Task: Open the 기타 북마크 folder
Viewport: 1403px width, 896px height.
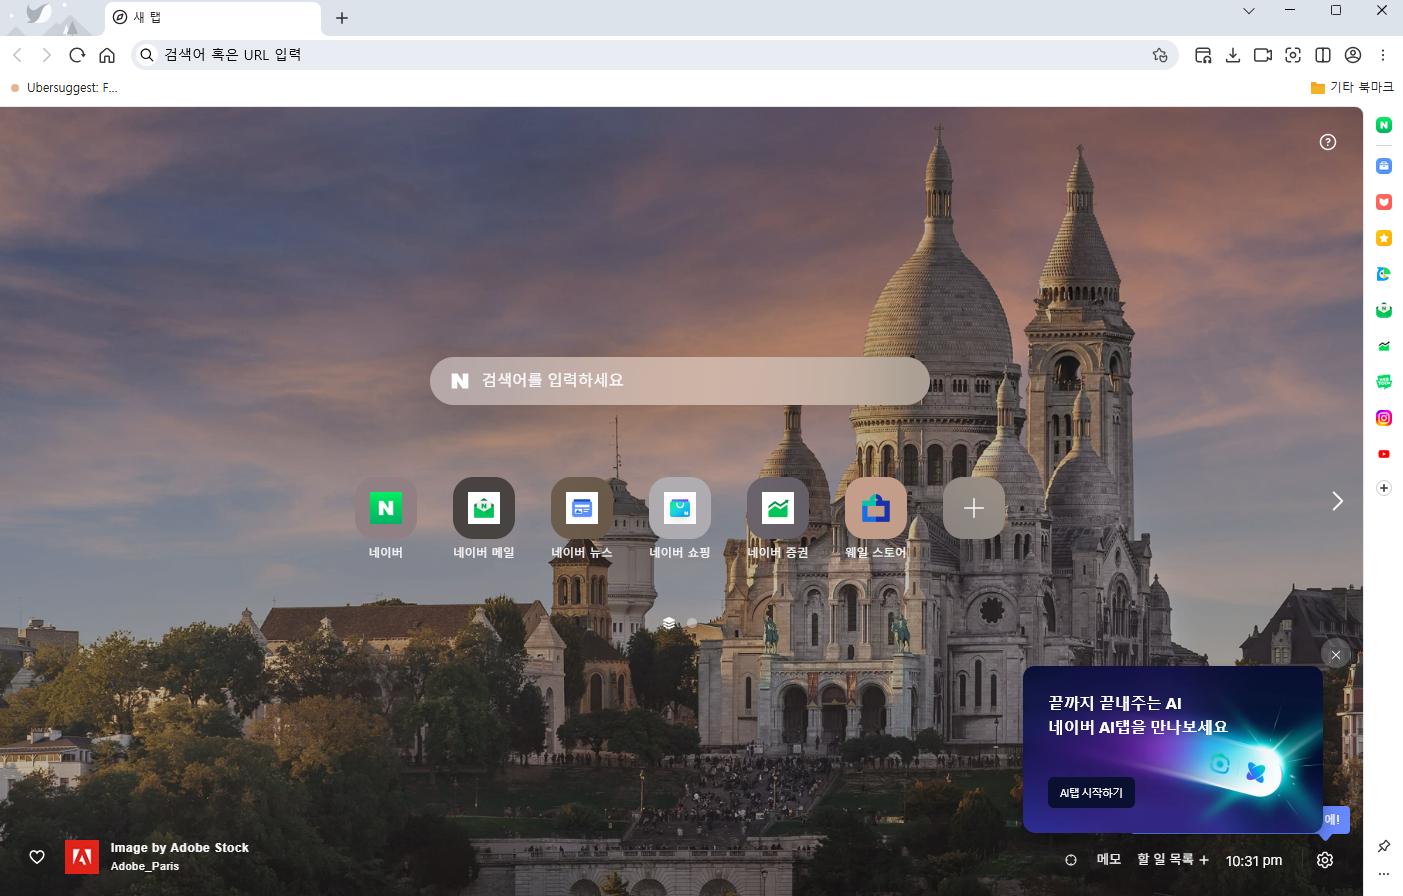Action: [x=1352, y=88]
